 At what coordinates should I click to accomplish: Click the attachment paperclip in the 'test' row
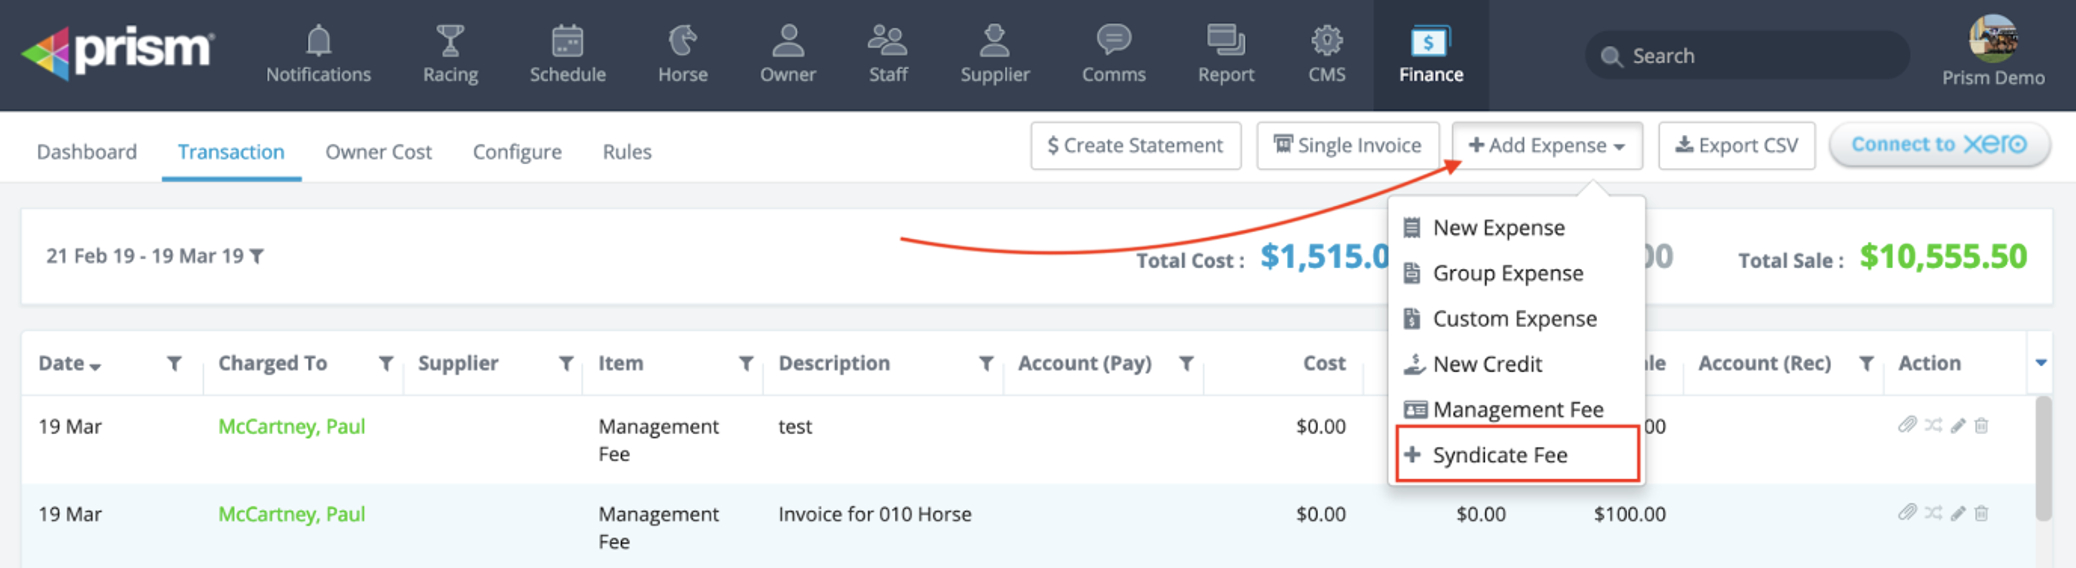point(1907,426)
